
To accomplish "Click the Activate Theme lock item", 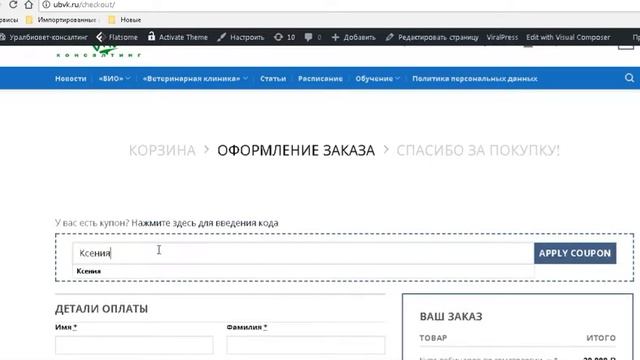I will [x=178, y=37].
